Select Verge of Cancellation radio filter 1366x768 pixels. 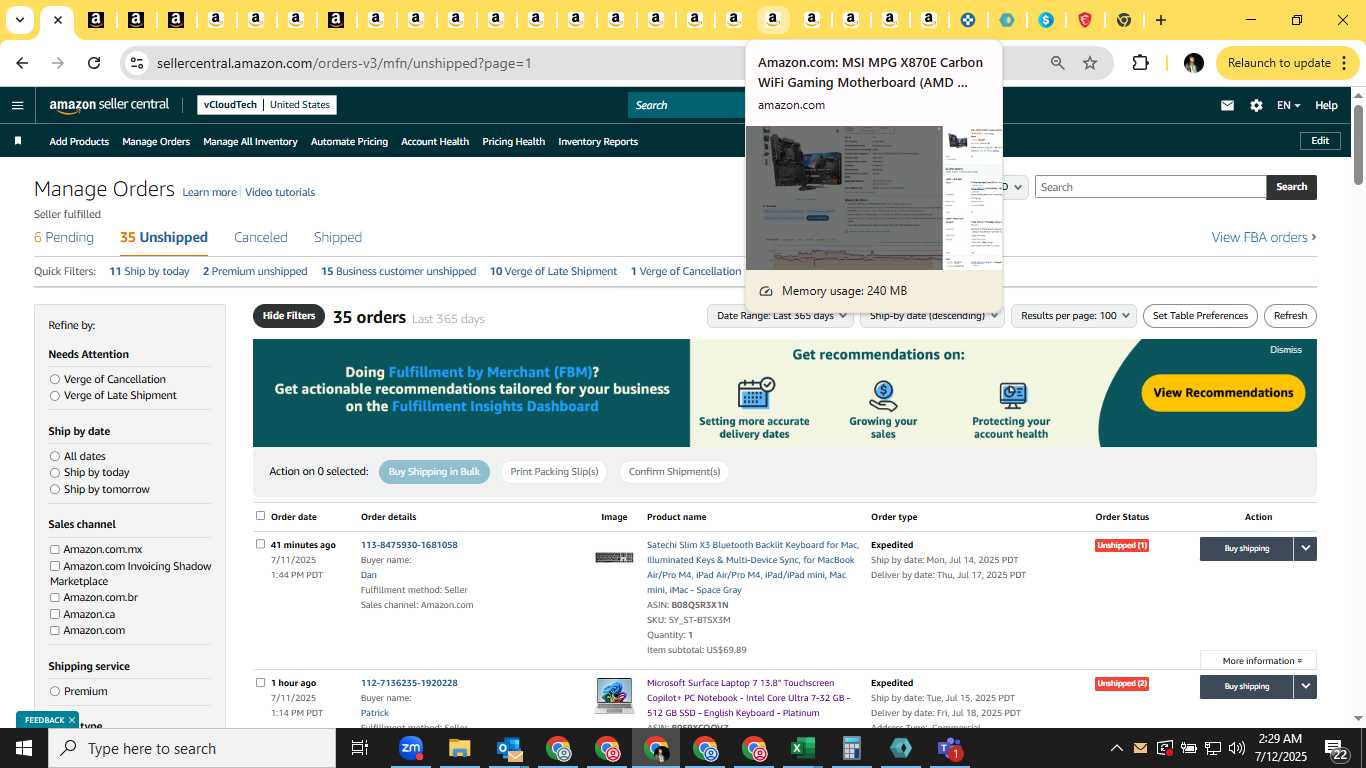click(55, 379)
